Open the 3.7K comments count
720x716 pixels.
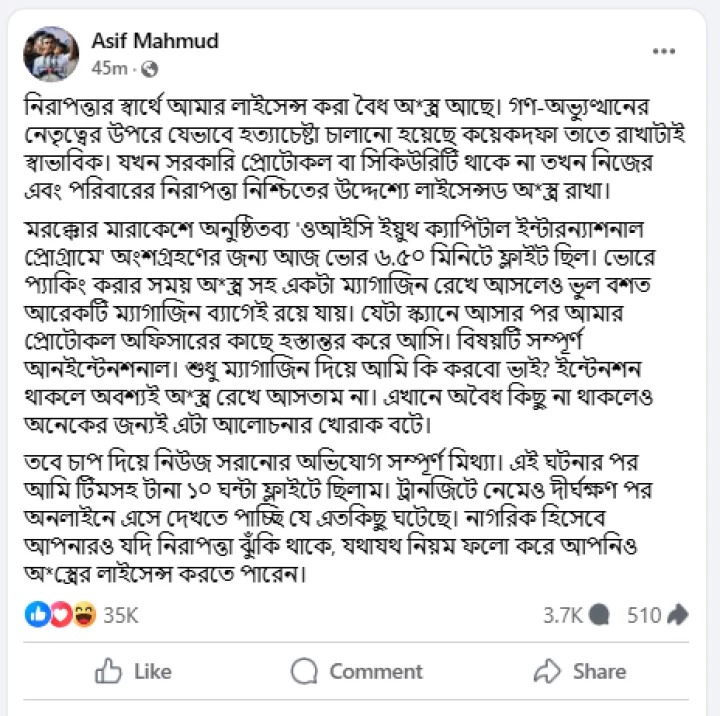562,615
